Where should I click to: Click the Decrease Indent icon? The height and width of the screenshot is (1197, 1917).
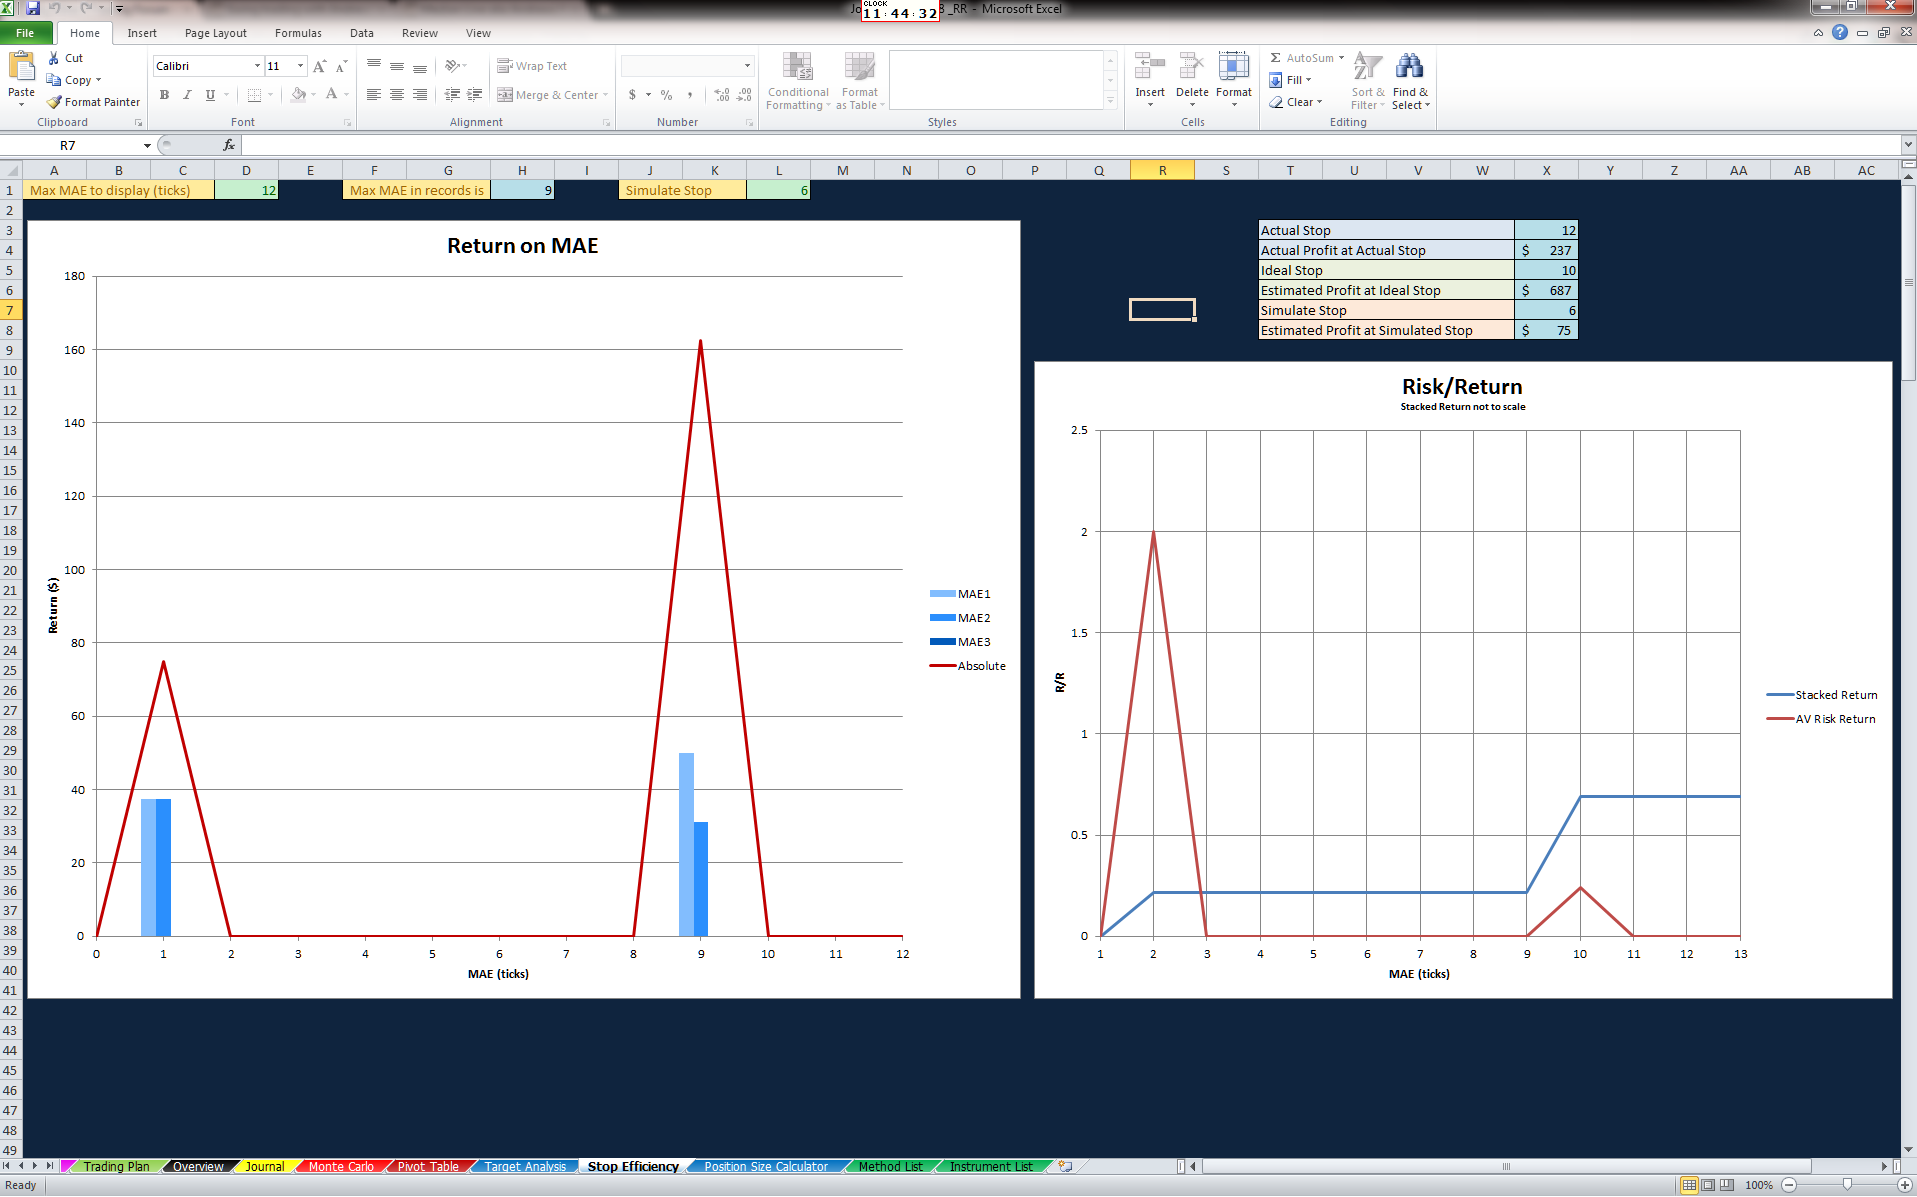pos(452,95)
